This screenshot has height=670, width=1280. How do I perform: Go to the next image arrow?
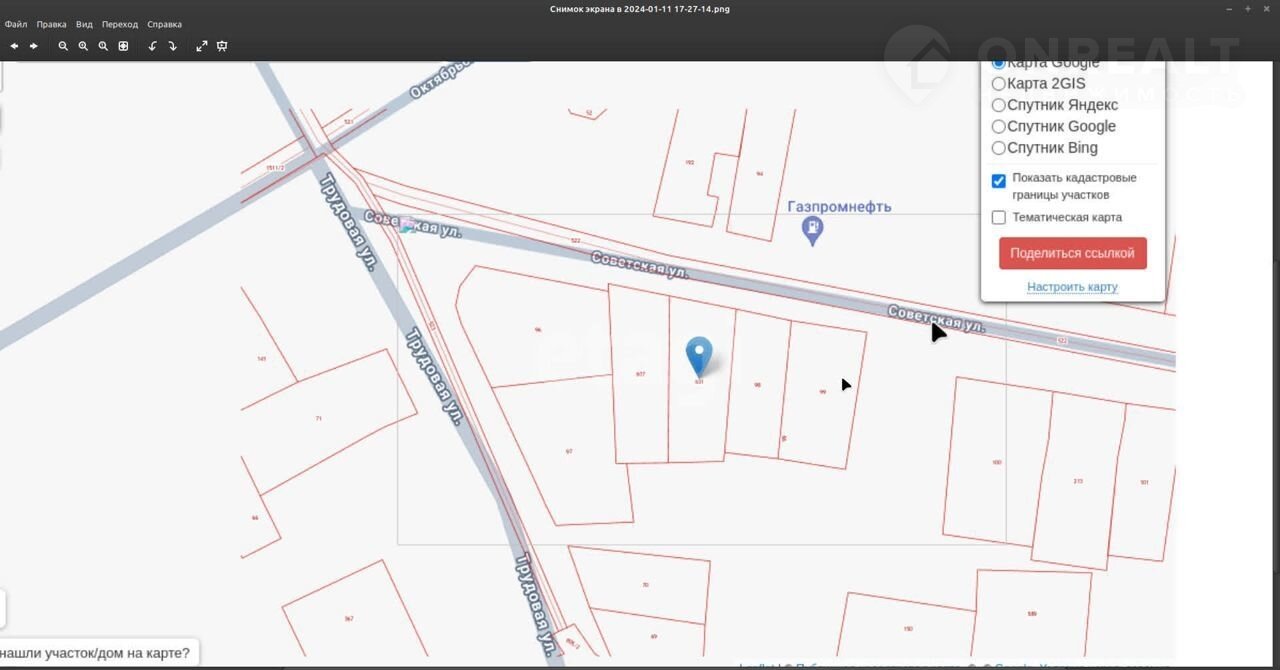pyautogui.click(x=33, y=46)
